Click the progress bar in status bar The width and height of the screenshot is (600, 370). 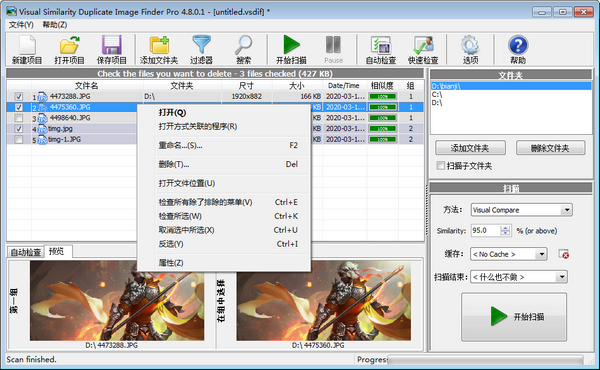[485, 360]
